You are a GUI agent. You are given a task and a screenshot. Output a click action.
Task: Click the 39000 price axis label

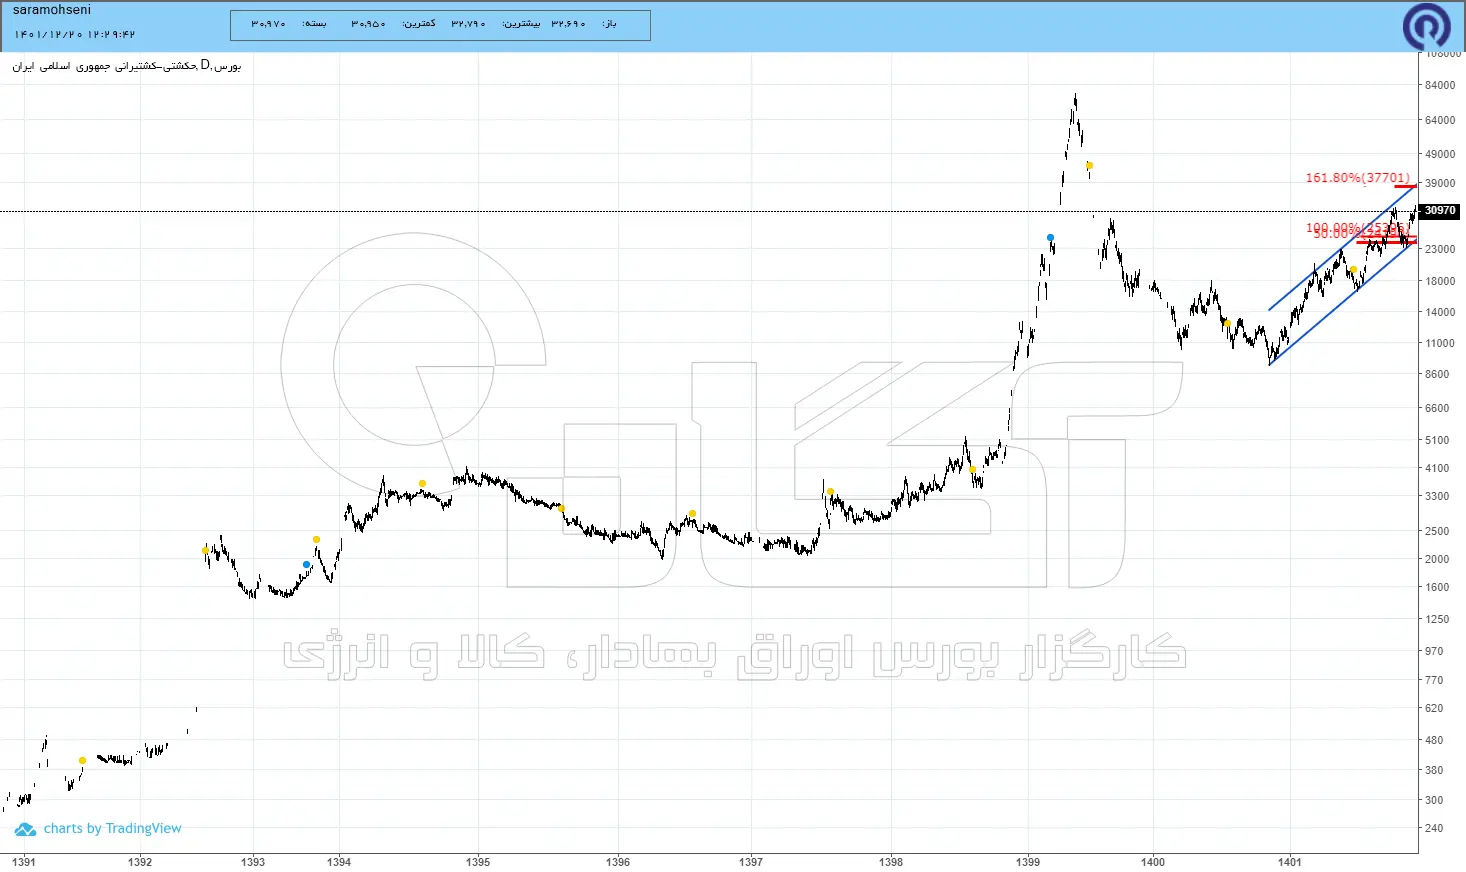coord(1440,183)
